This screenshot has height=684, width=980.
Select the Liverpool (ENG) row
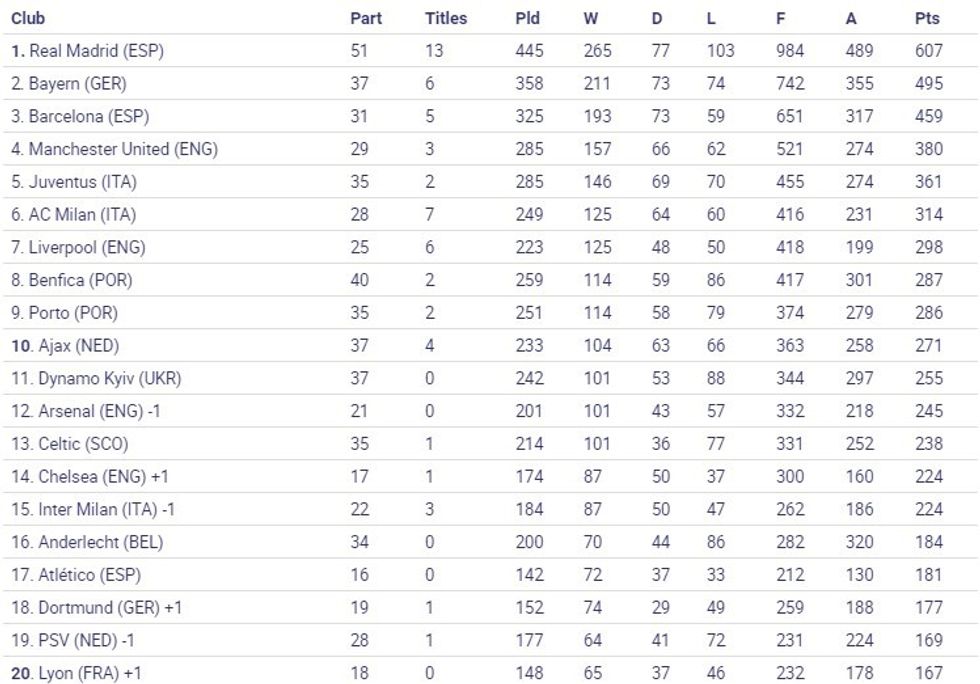tap(82, 247)
